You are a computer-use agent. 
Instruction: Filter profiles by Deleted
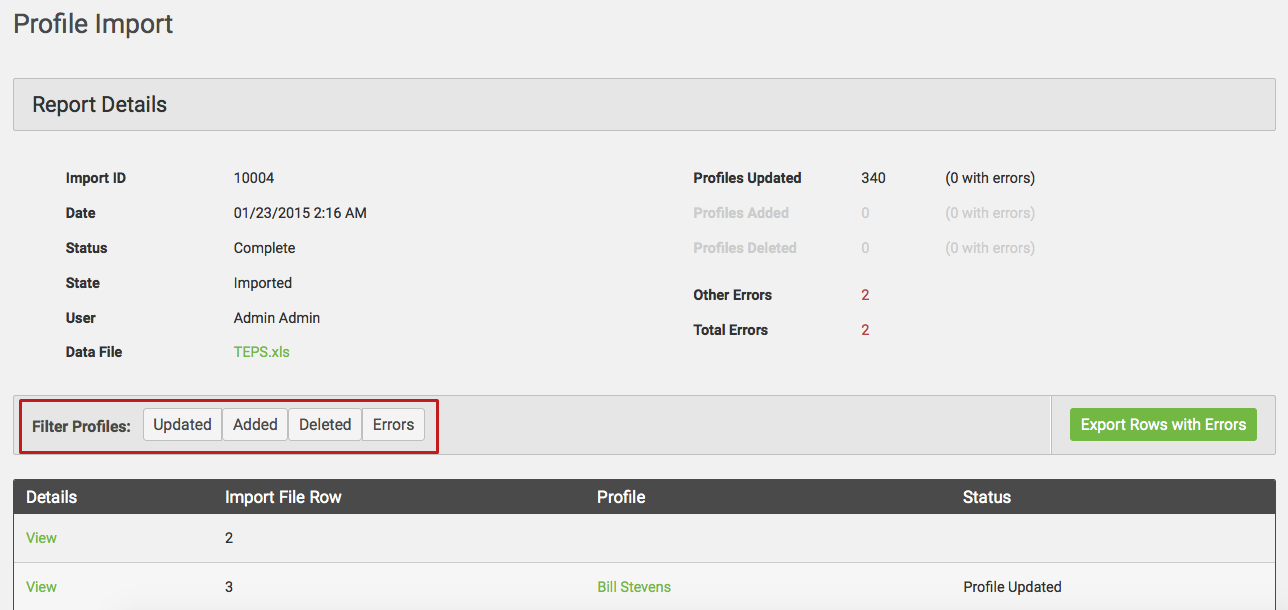[x=325, y=424]
